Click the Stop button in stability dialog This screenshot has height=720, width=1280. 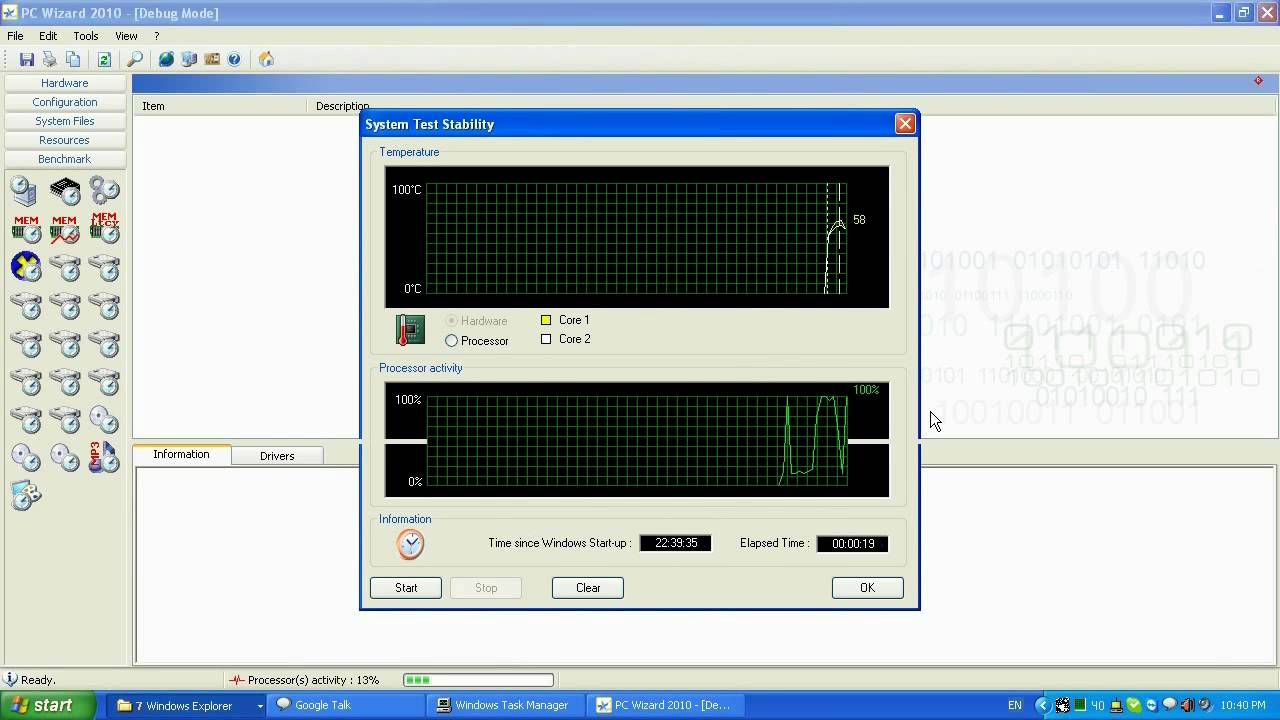(x=486, y=588)
